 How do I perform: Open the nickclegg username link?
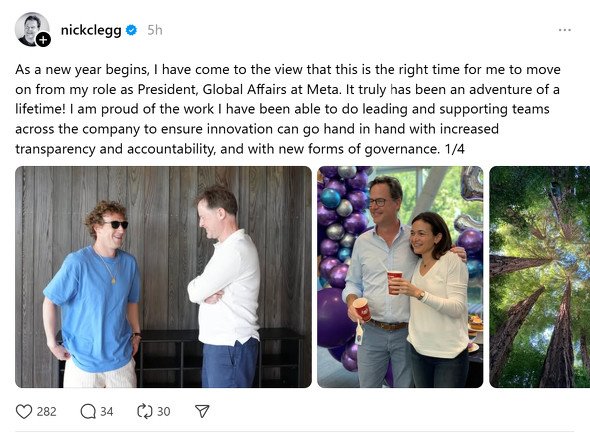pos(91,30)
